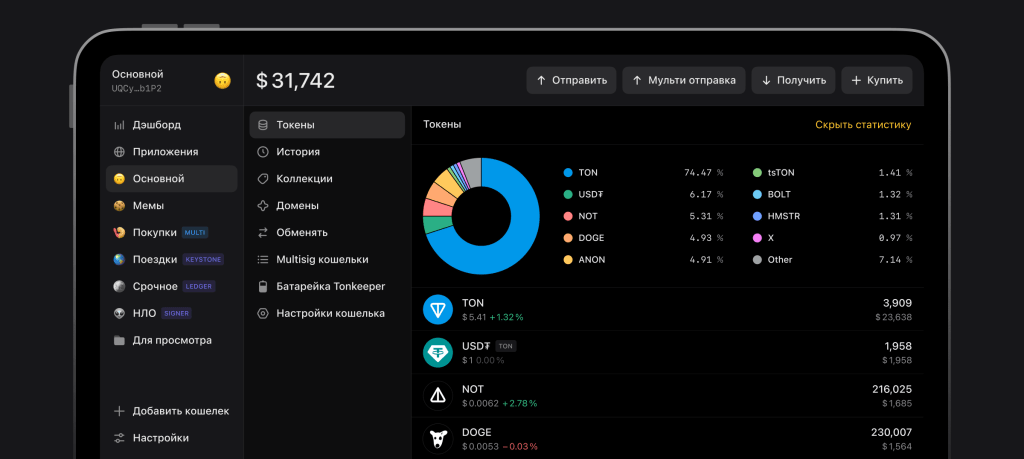Click the ANON legend entry
Viewport: 1024px width, 459px height.
point(643,260)
